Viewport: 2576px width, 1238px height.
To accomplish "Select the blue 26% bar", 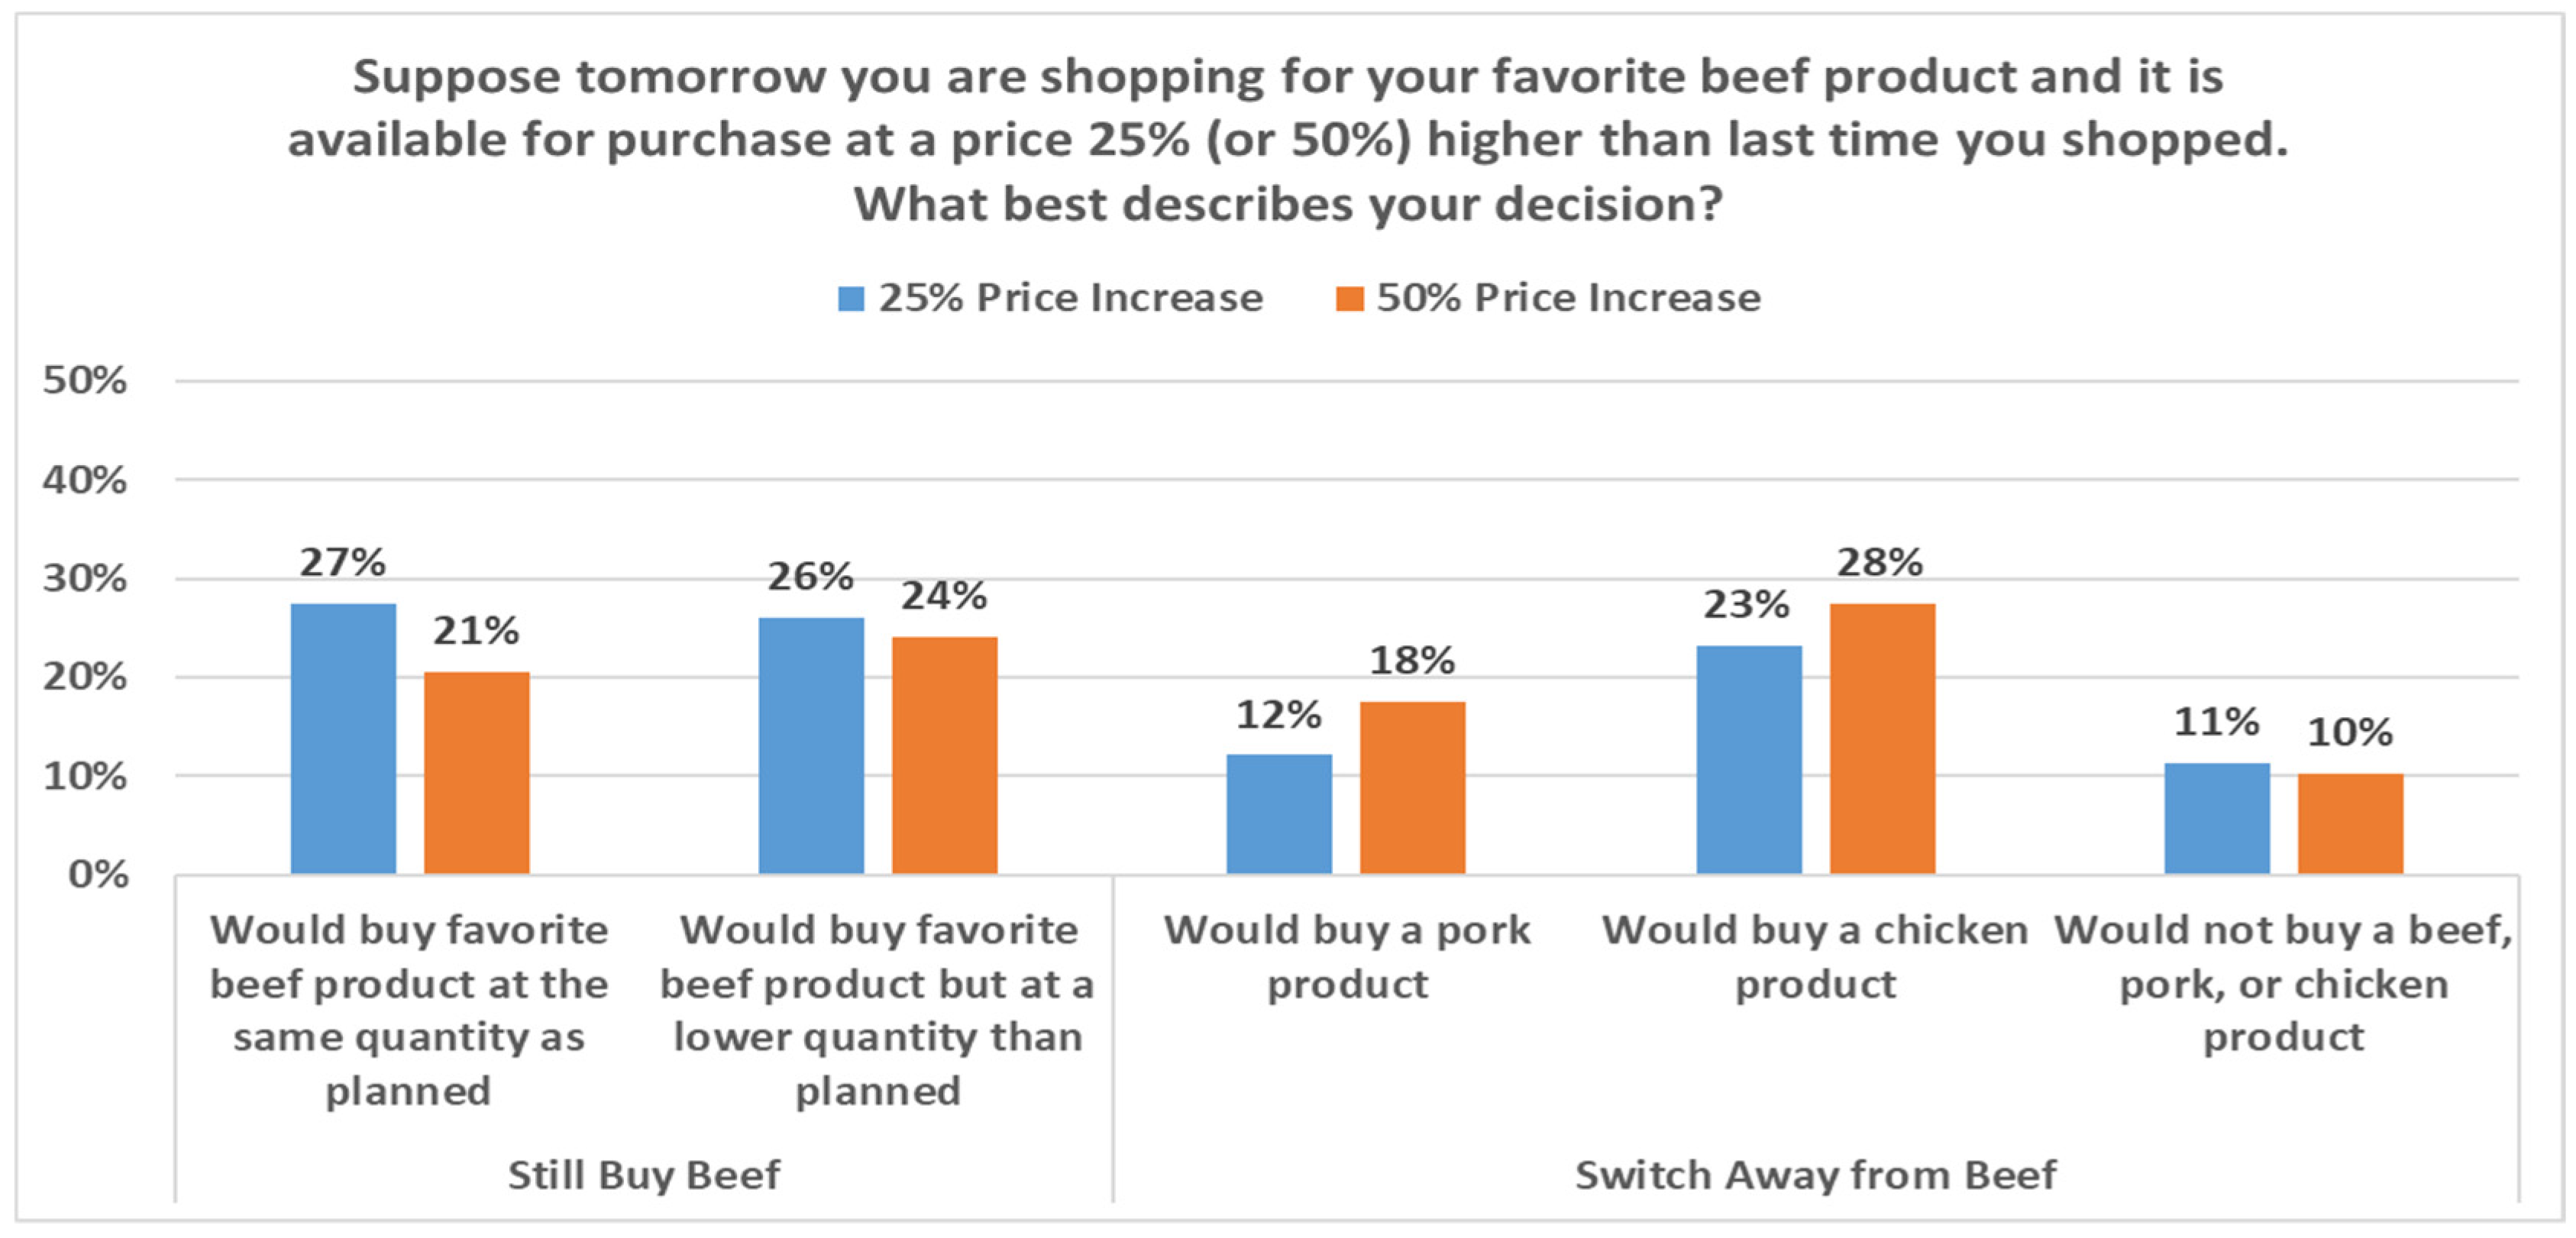I will point(811,745).
